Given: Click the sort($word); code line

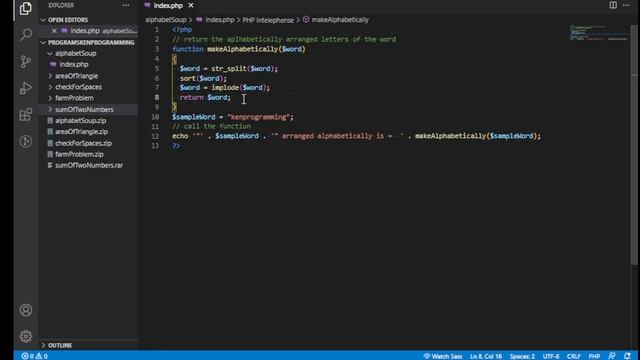Looking at the screenshot, I should 203,78.
